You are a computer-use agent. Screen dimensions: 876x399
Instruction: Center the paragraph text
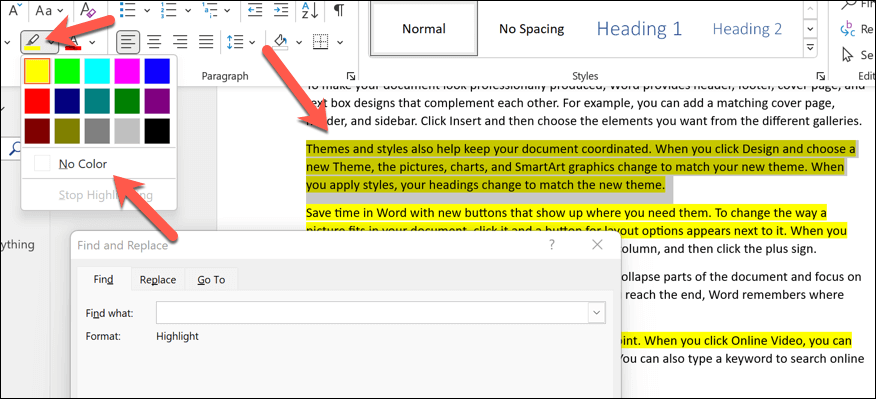pyautogui.click(x=154, y=41)
